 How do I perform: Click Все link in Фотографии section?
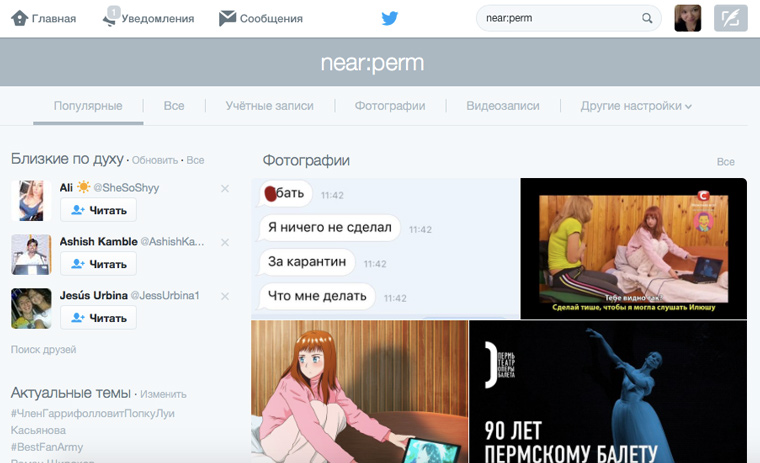pos(726,162)
